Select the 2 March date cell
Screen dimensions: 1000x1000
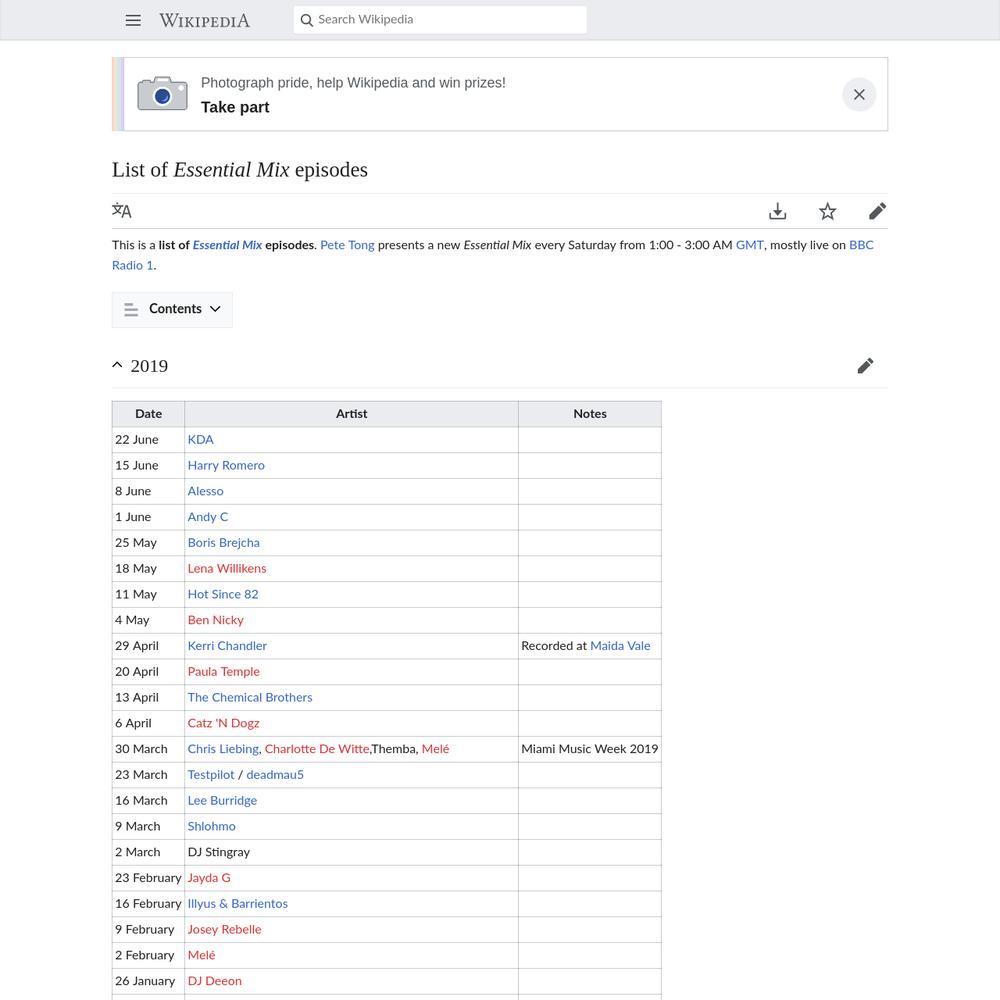(x=148, y=852)
